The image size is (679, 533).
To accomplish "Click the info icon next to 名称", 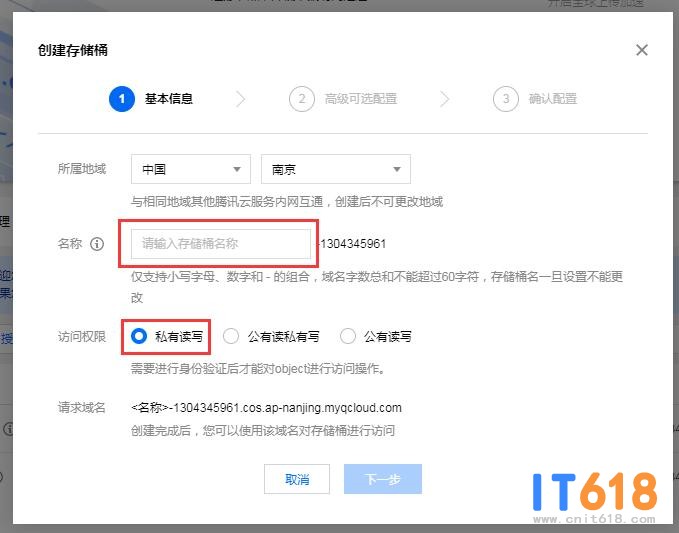I will tap(97, 244).
